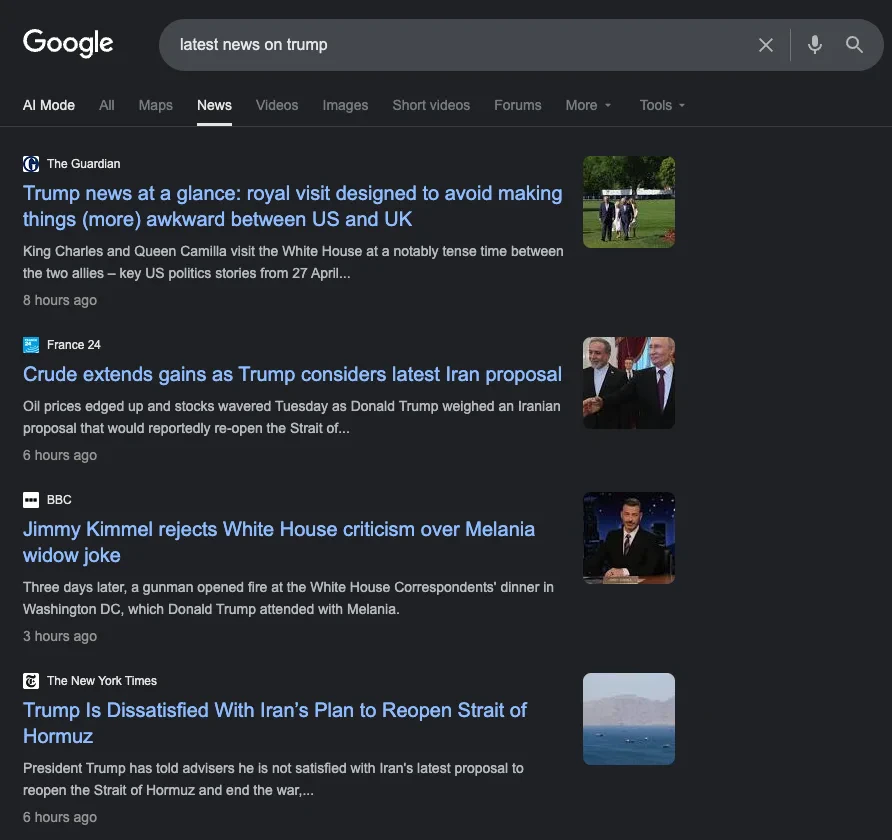Switch to AI Mode tab

tap(49, 105)
